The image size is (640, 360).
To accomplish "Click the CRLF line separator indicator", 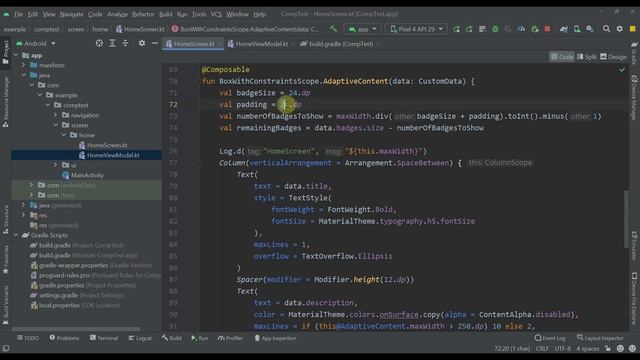I will [542, 349].
